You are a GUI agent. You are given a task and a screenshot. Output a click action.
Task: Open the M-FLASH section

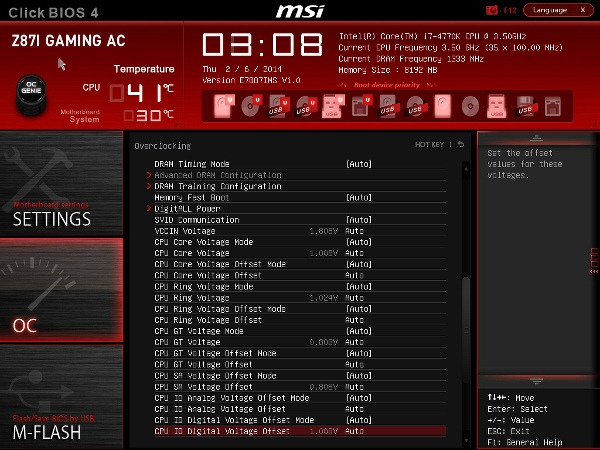[61, 397]
